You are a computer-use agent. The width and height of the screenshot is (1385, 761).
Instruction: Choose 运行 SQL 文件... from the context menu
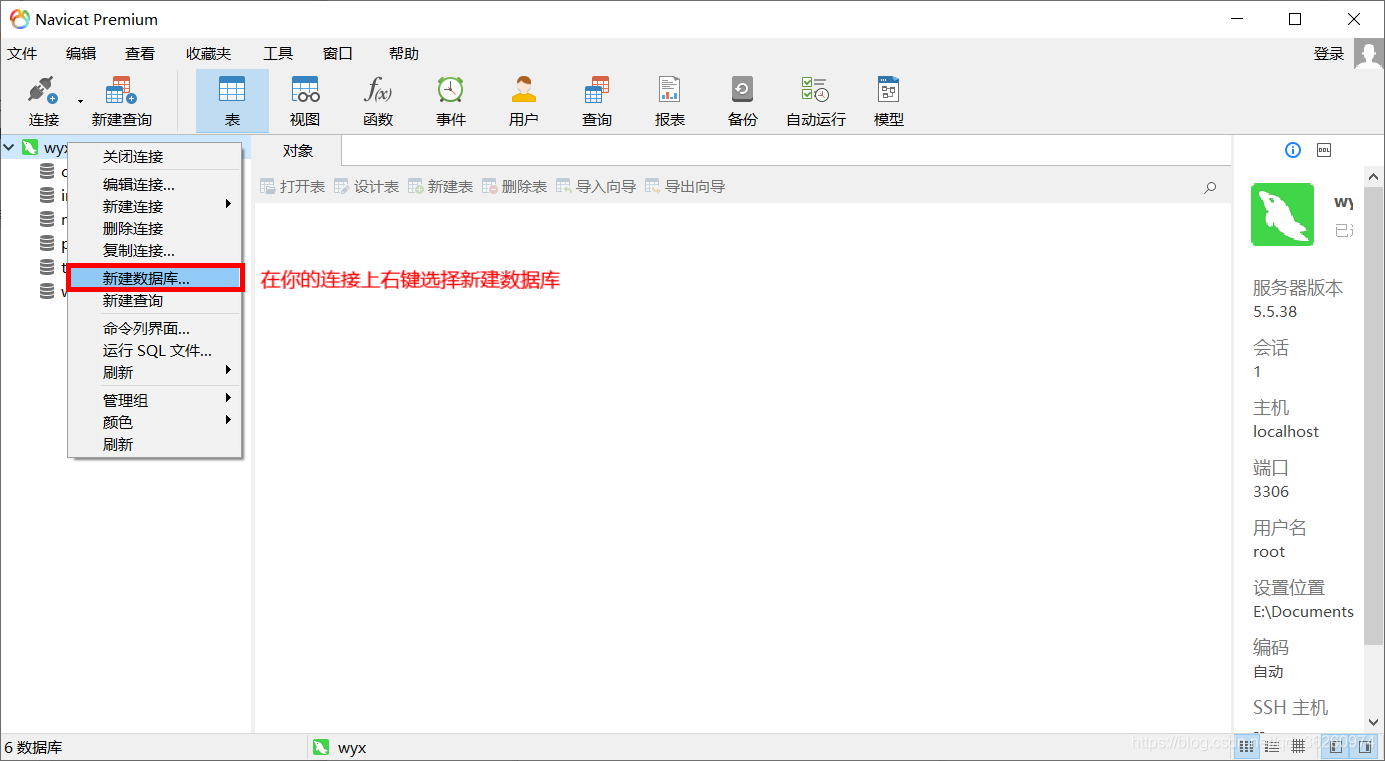(155, 350)
